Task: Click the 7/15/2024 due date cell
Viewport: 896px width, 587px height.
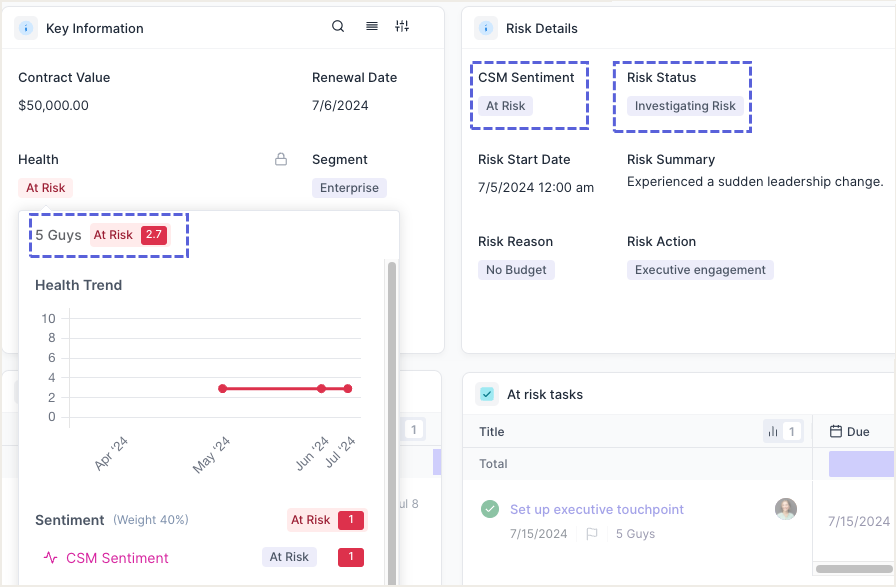Action: tap(858, 521)
